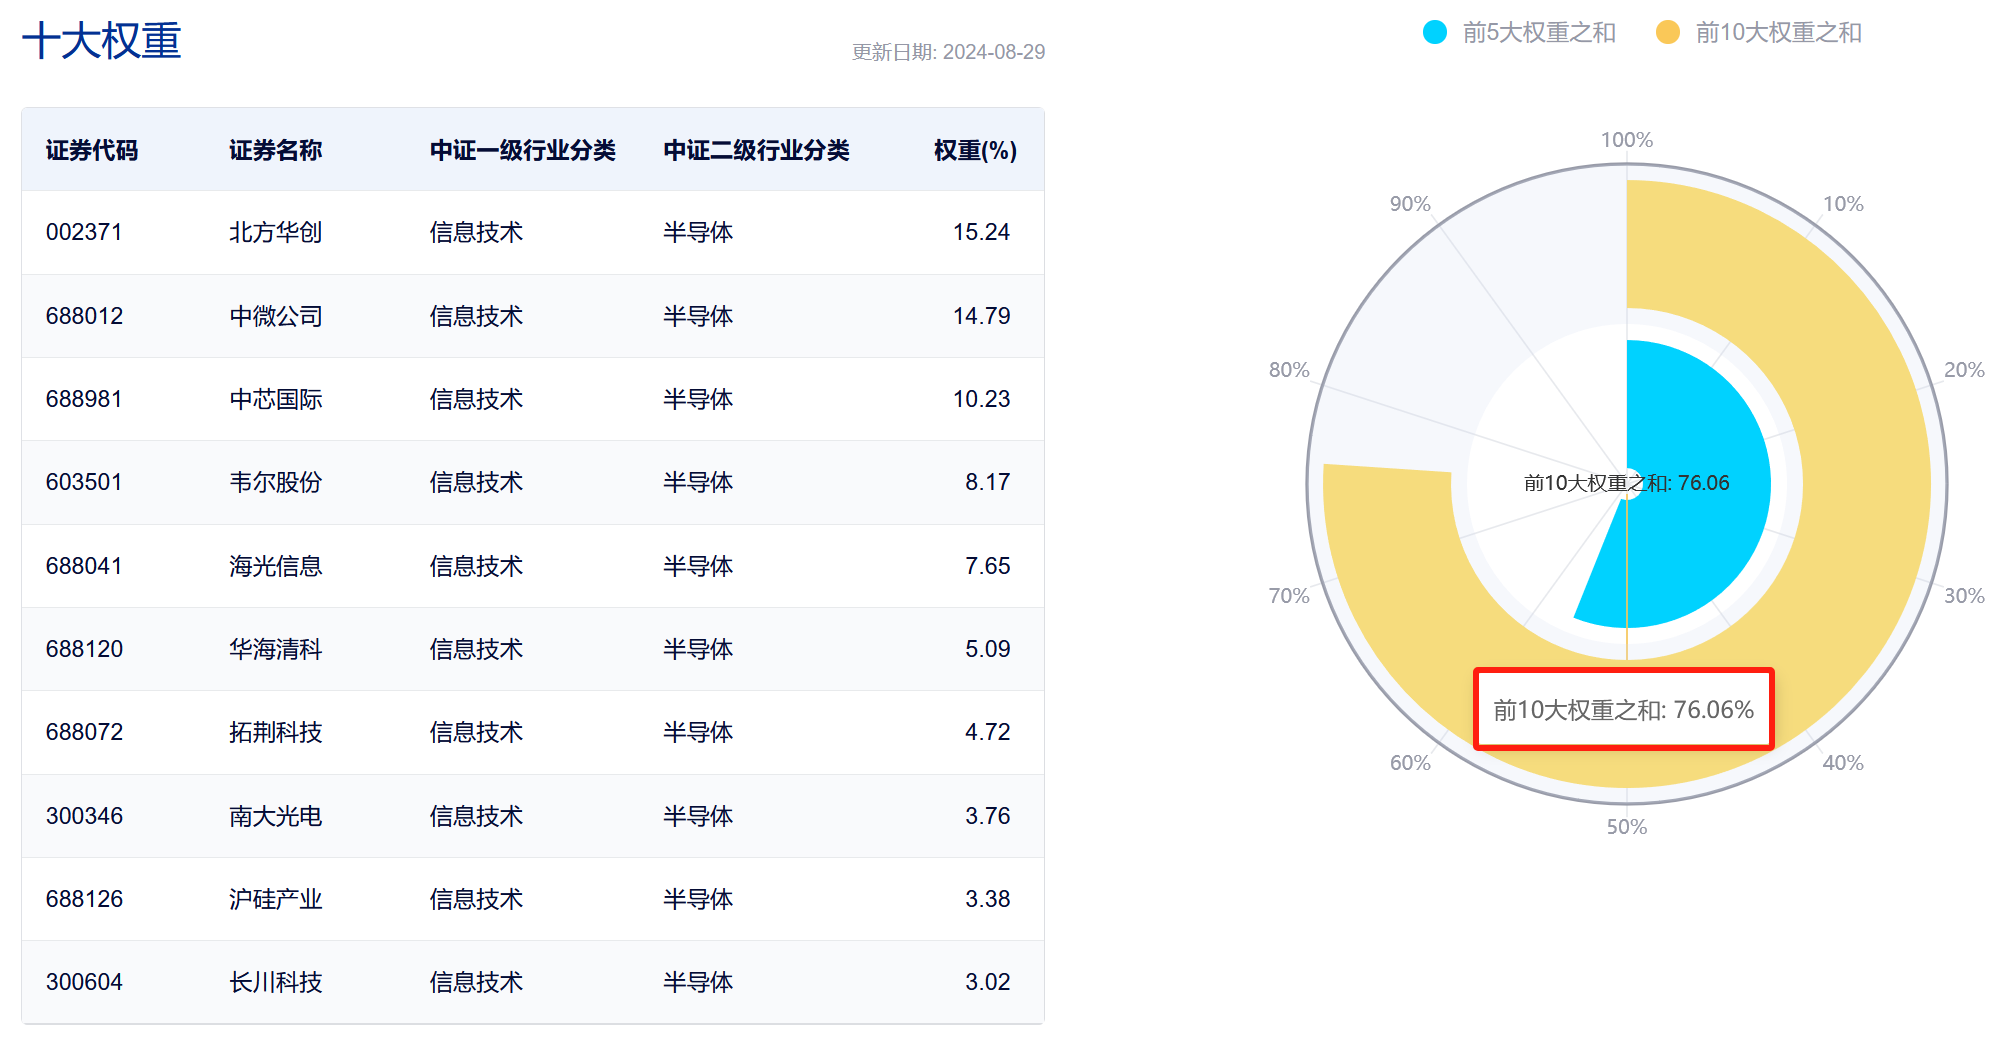This screenshot has width=2005, height=1037.
Task: Click the chart center label 前10大权重之和
Action: [x=1625, y=482]
